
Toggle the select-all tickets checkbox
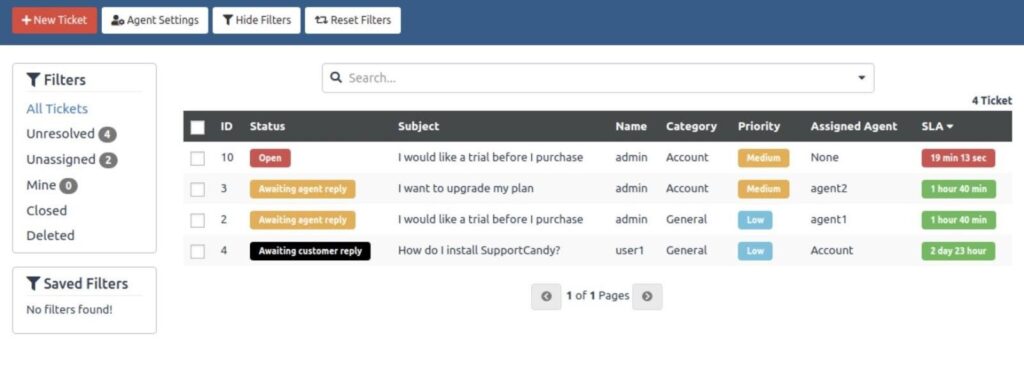(197, 127)
